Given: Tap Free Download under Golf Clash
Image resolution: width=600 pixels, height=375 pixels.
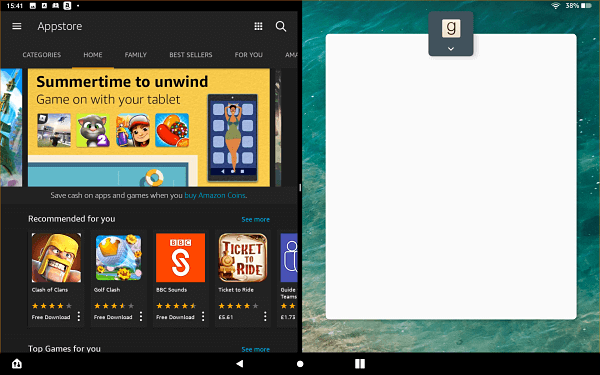Looking at the screenshot, I should point(113,317).
